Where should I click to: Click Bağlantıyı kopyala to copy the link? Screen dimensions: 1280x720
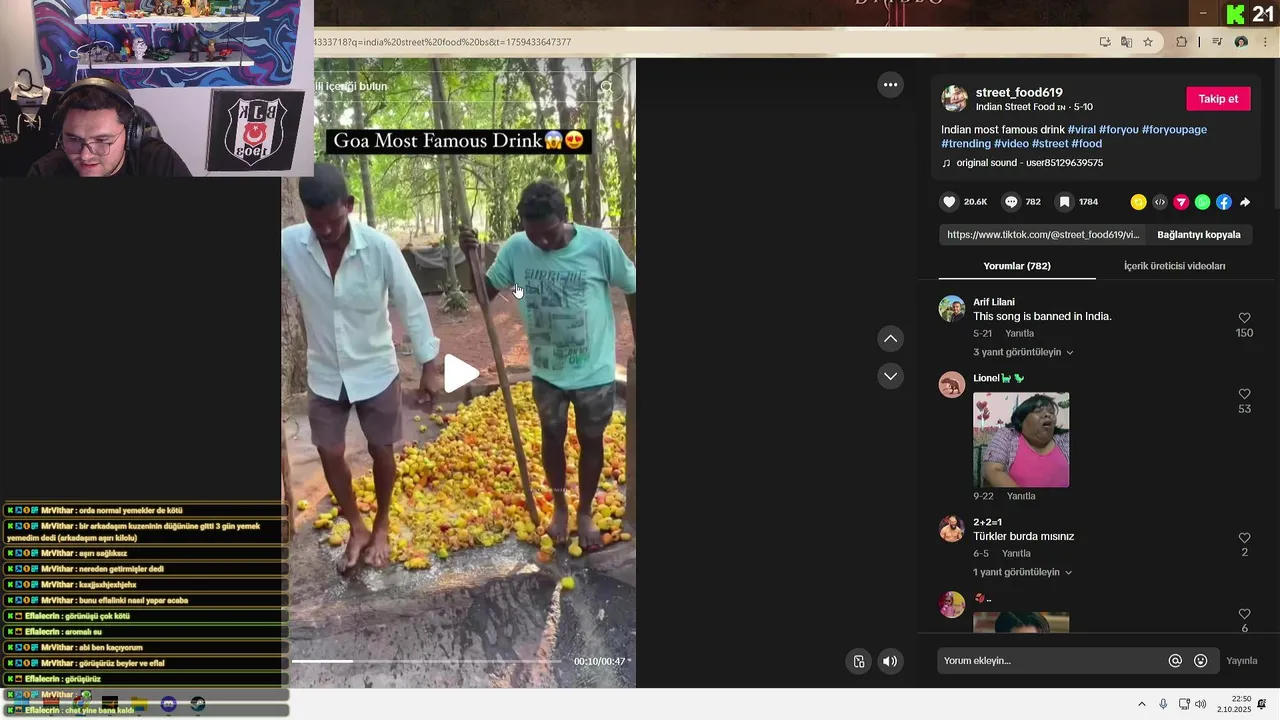1198,235
